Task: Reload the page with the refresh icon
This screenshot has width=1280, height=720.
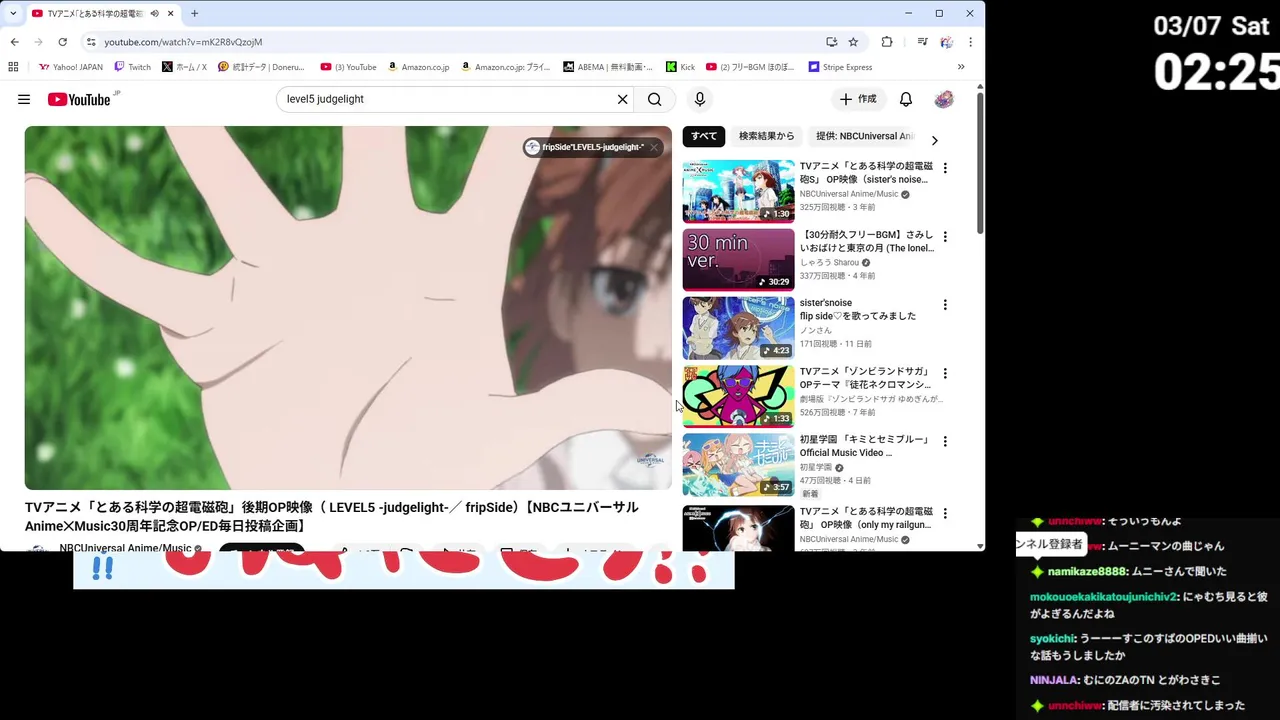Action: tap(62, 42)
